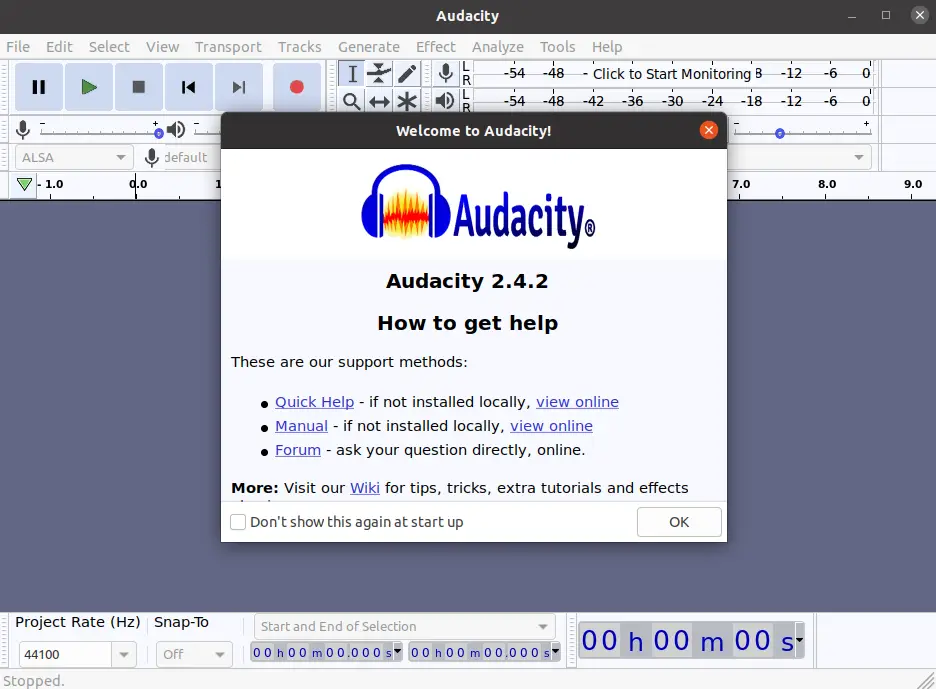Select the Multi-Tool asterisk icon
Screen dimensions: 936x689
tap(407, 101)
